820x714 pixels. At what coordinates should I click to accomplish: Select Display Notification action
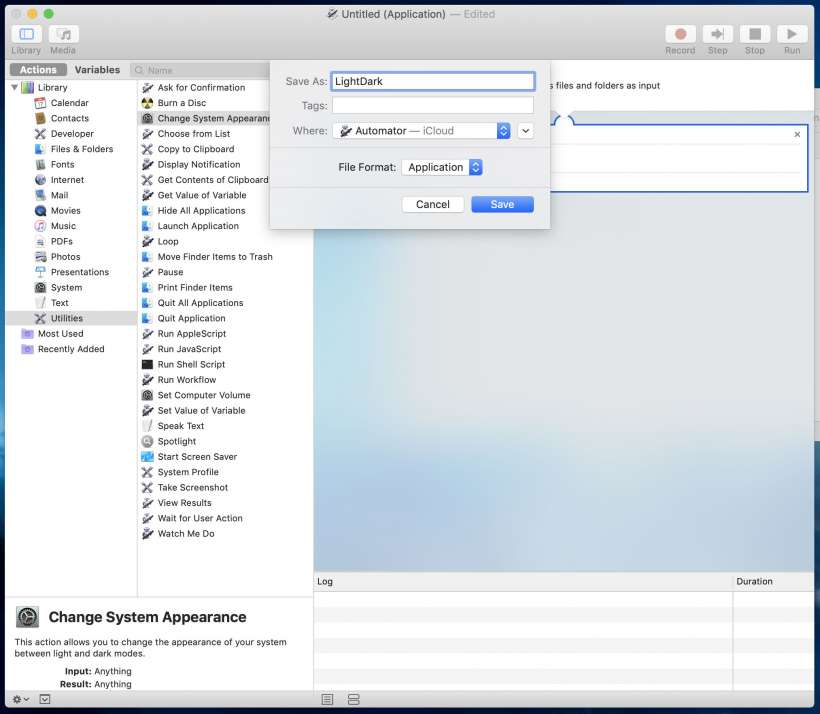click(x=199, y=164)
